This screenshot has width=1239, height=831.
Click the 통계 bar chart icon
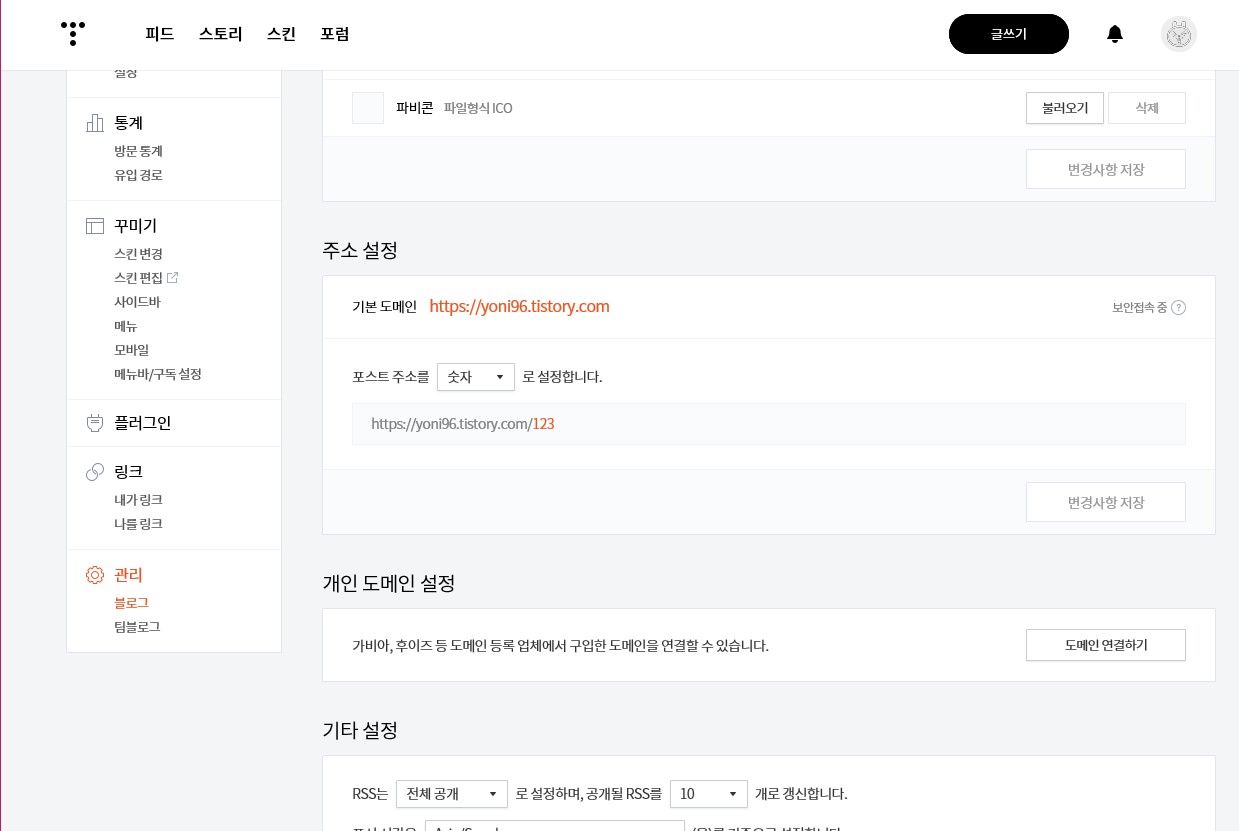coord(95,123)
